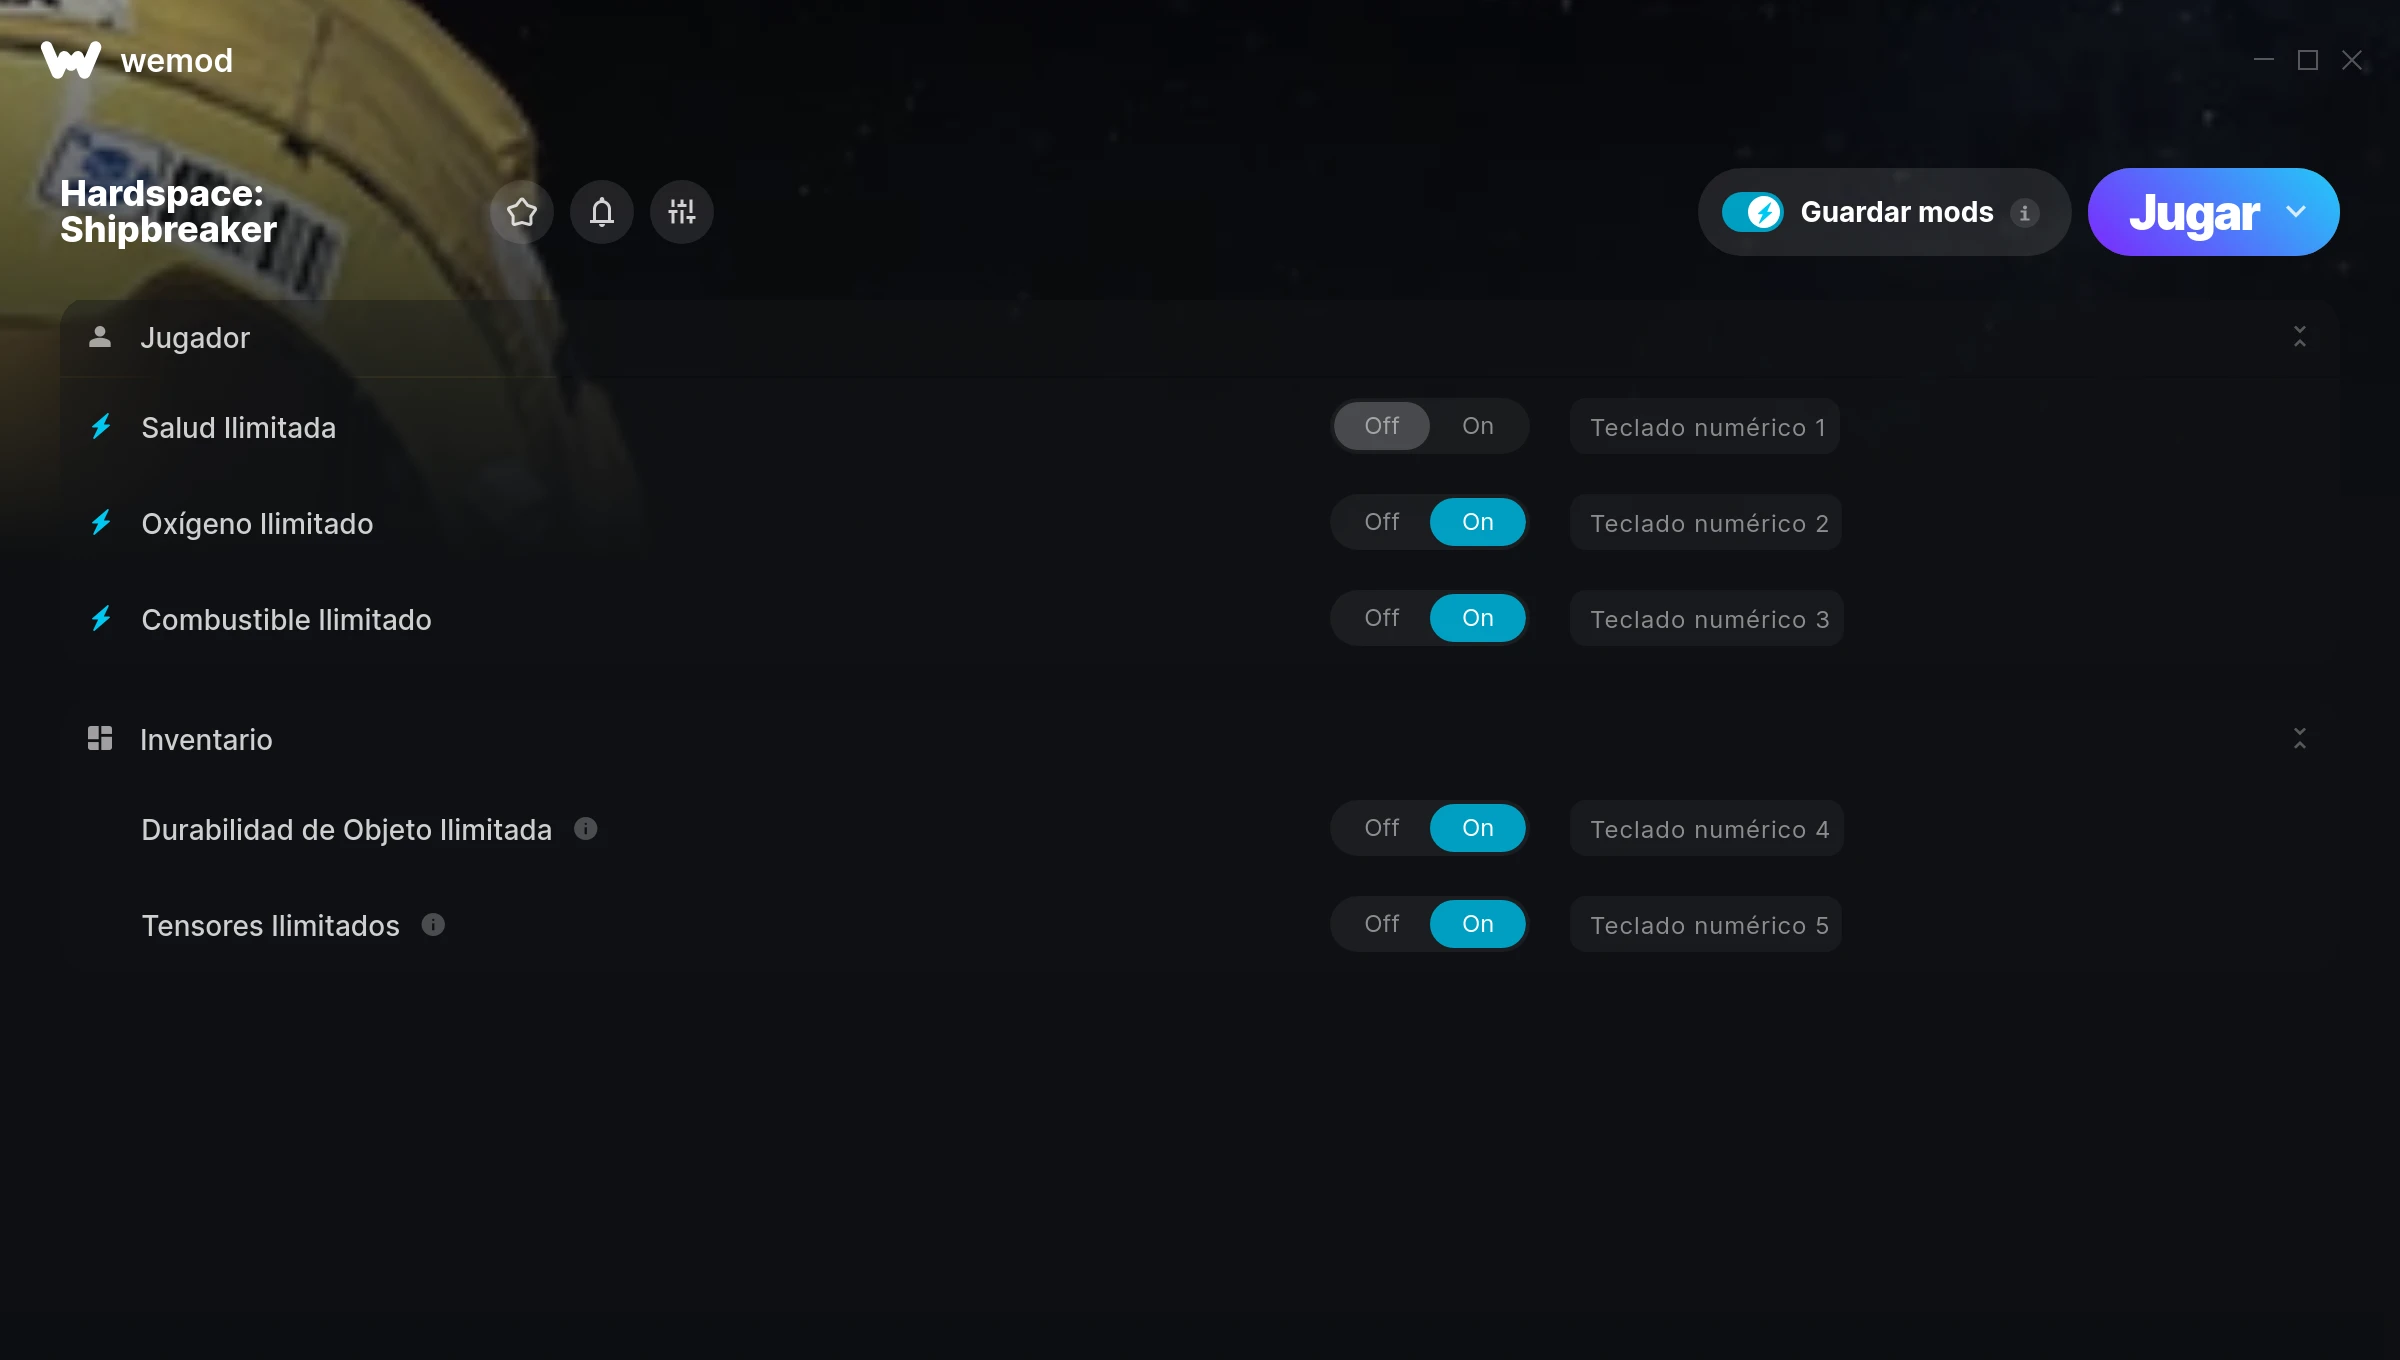Add game to favorites with star icon

pyautogui.click(x=522, y=212)
